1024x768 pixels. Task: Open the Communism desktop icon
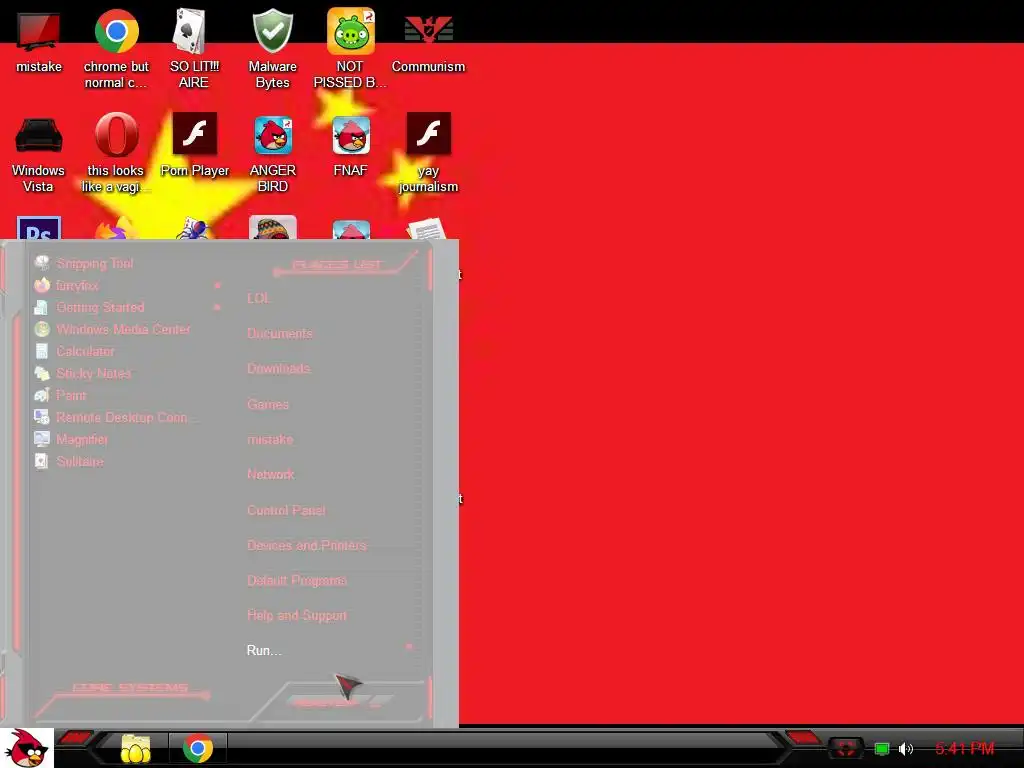click(428, 42)
